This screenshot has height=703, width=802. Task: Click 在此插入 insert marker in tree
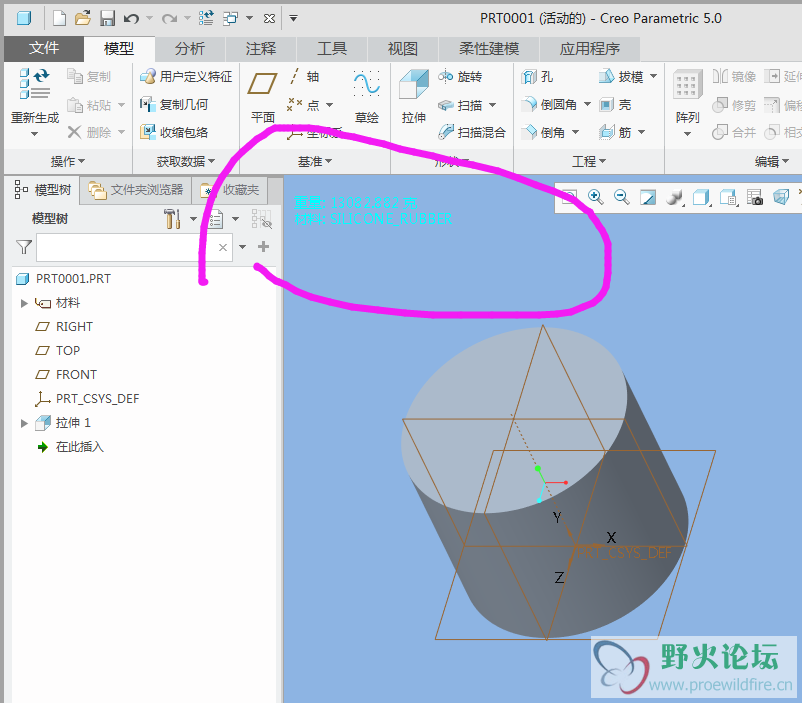(71, 447)
